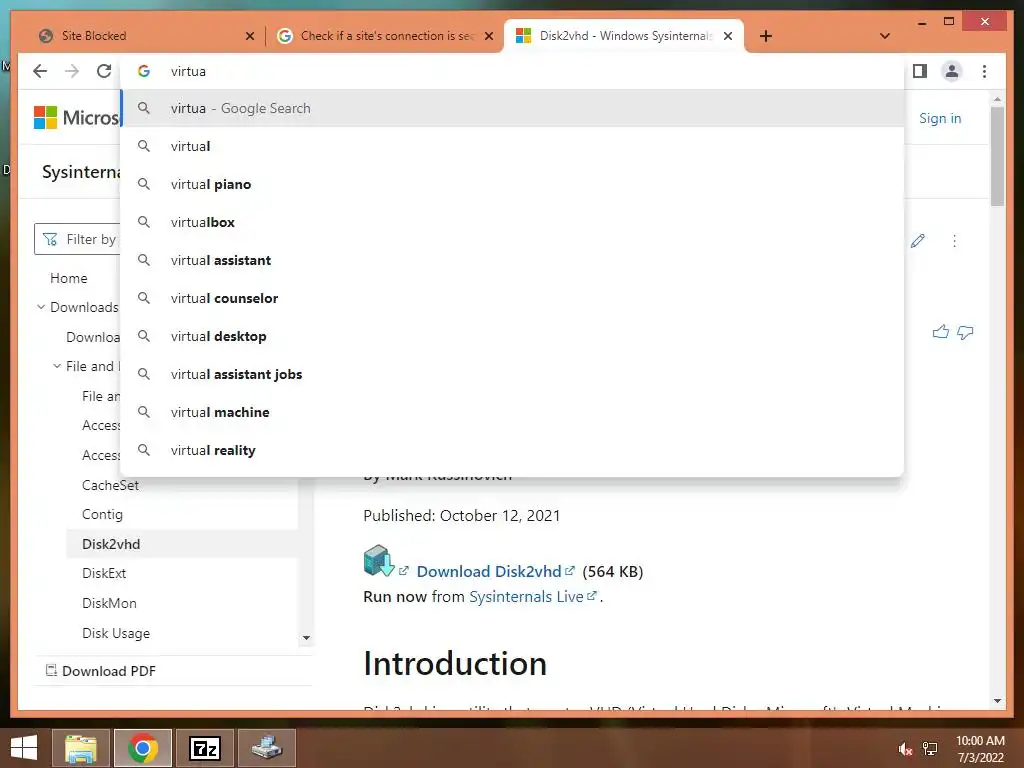Screen dimensions: 1024x768
Task: Open the Chrome profile avatar icon
Action: 952,71
